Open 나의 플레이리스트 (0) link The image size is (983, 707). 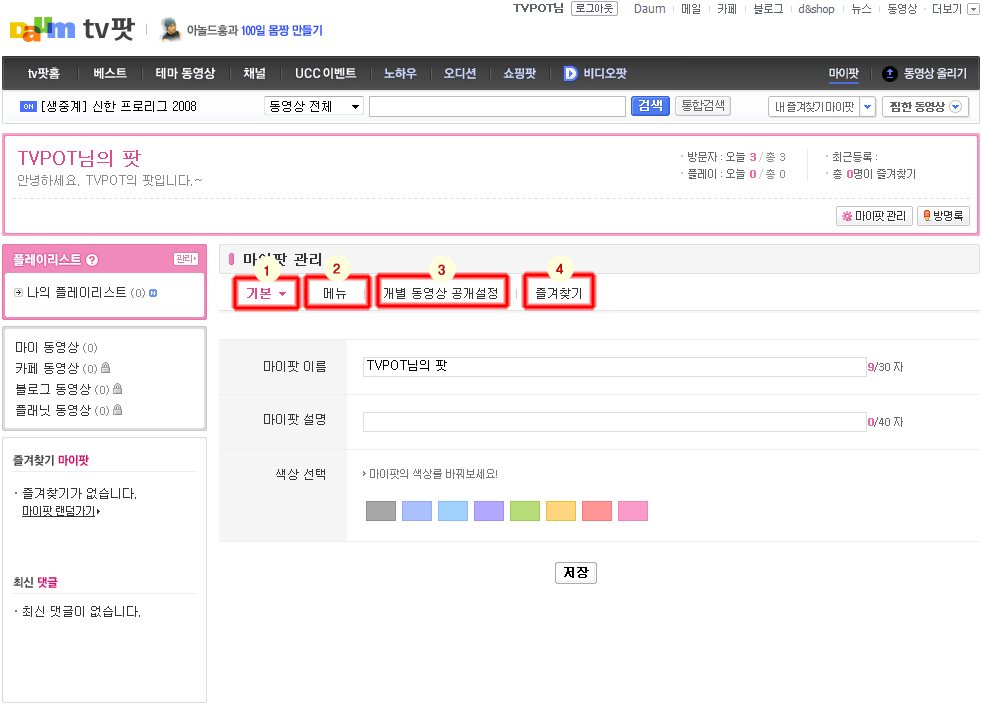86,293
